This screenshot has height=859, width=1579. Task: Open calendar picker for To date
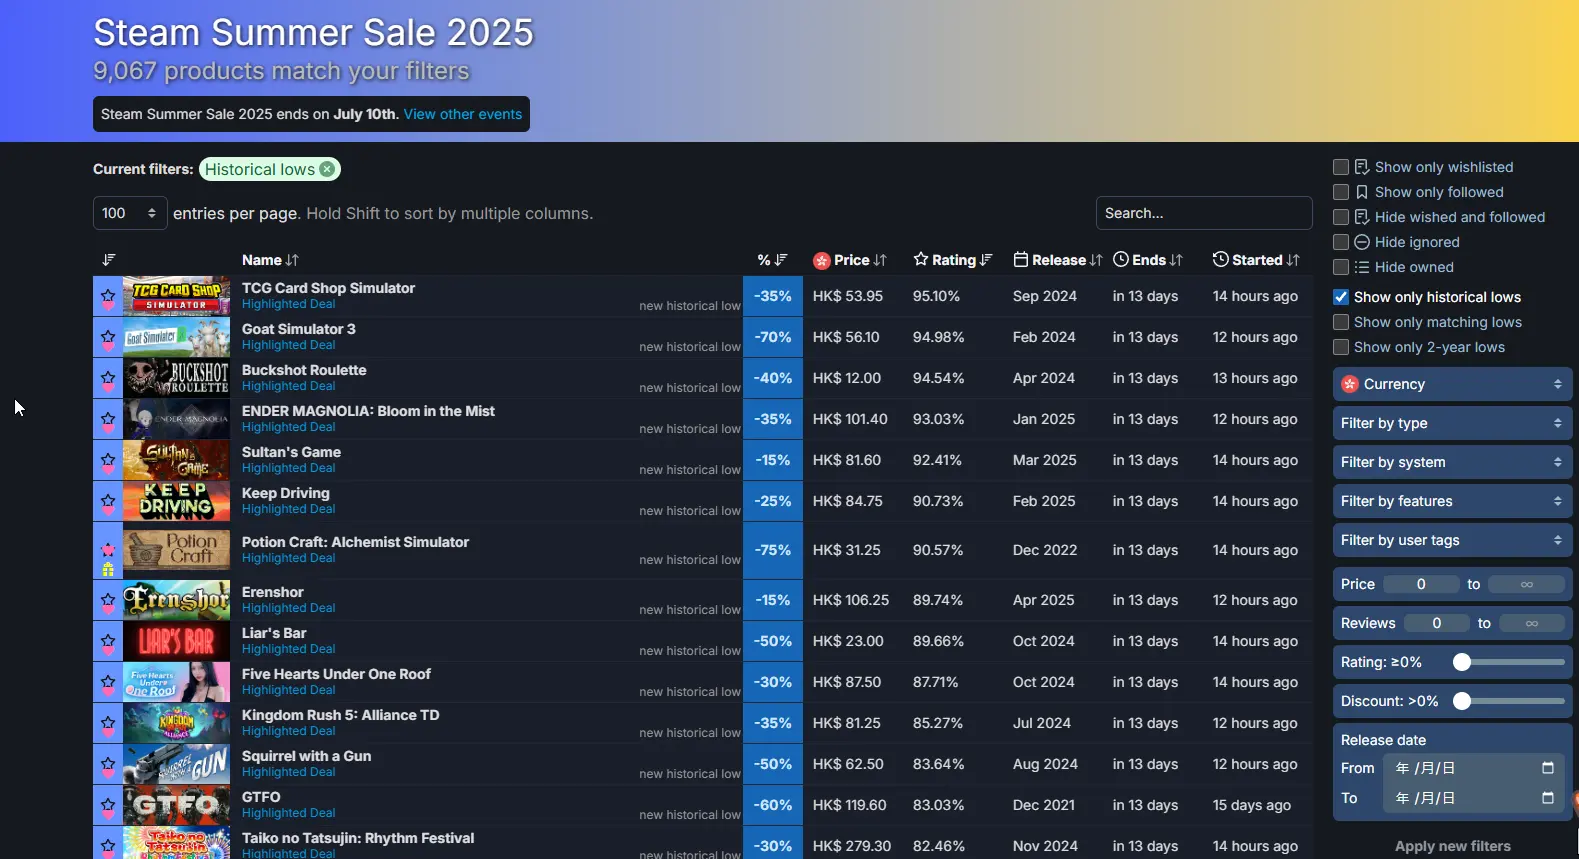pos(1548,798)
